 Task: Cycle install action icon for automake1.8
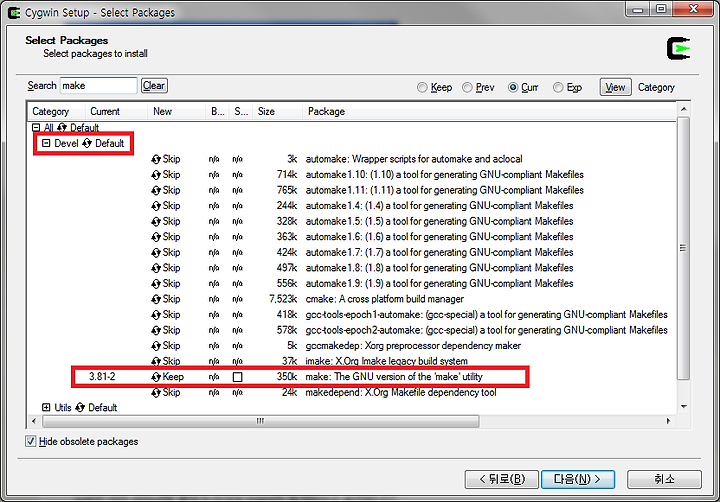(x=156, y=268)
